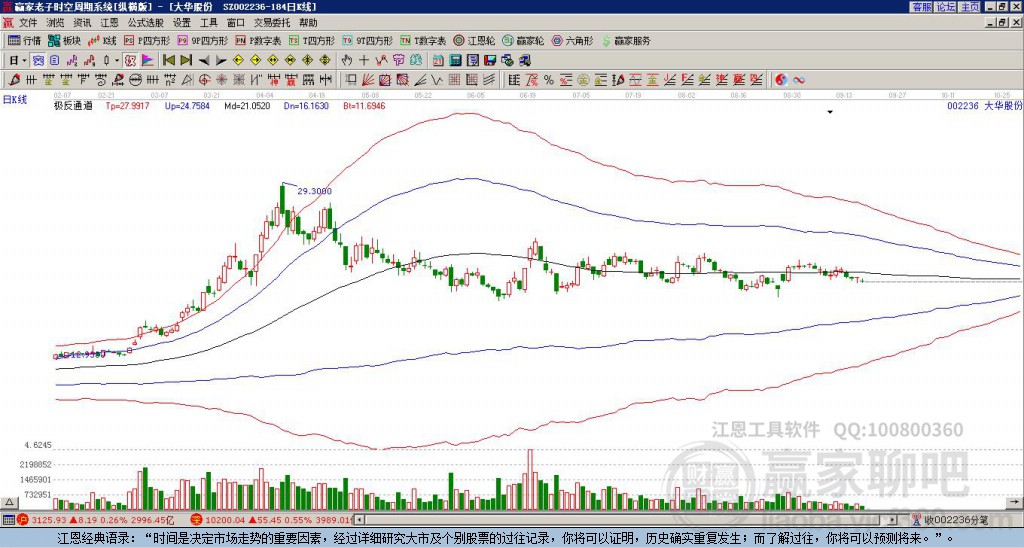
Task: Open the 9P四方形 tool
Action: pos(203,40)
